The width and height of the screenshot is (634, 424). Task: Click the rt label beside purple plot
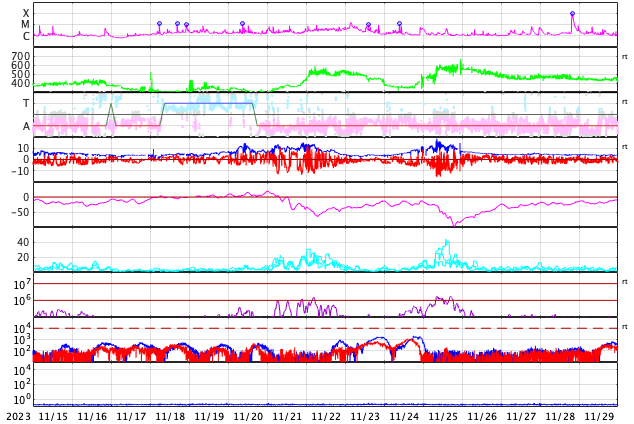pyautogui.click(x=625, y=281)
